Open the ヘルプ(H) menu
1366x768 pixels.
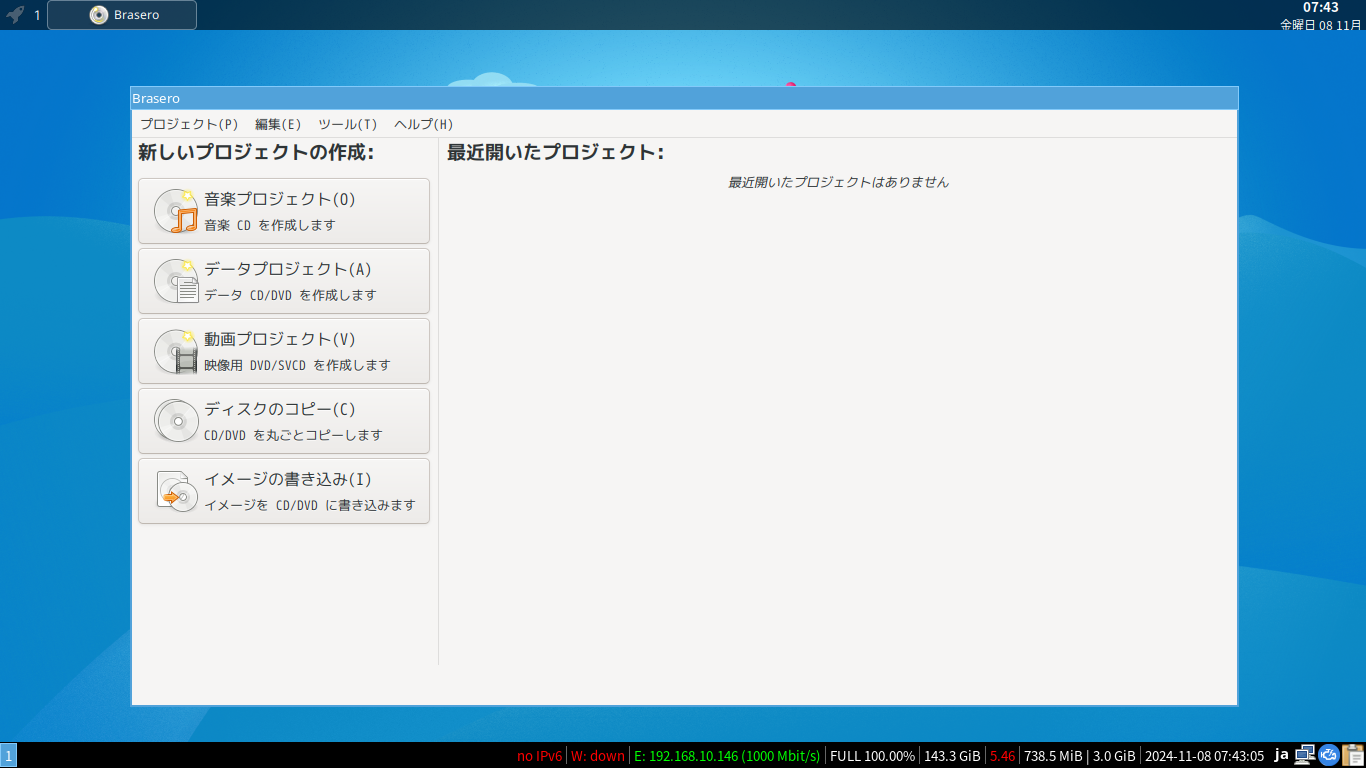(424, 124)
